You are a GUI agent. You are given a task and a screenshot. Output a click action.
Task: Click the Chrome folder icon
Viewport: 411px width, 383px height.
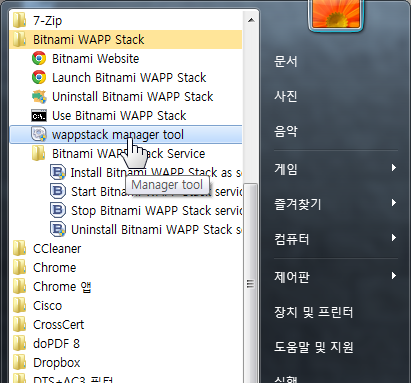point(20,268)
